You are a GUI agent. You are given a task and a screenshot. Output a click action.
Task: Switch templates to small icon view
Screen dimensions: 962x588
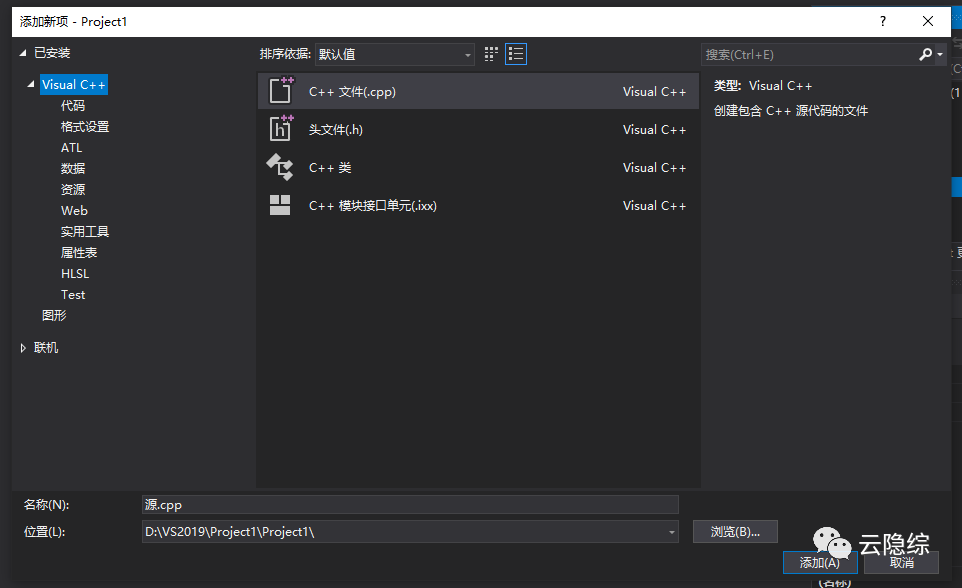click(489, 54)
